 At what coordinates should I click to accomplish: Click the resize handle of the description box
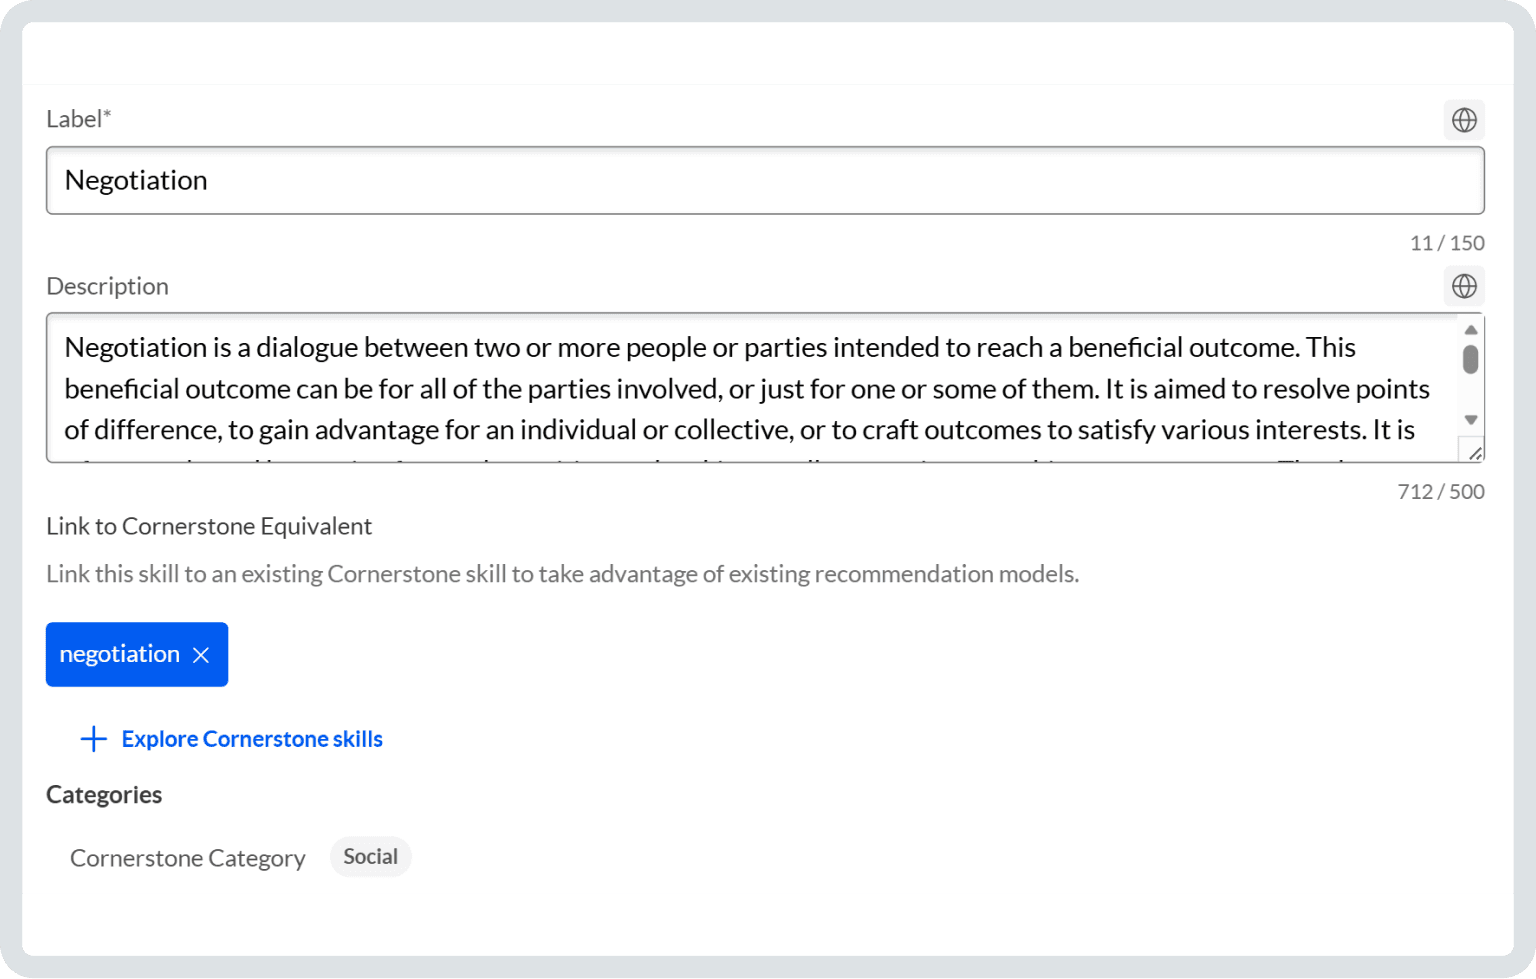[x=1477, y=453]
